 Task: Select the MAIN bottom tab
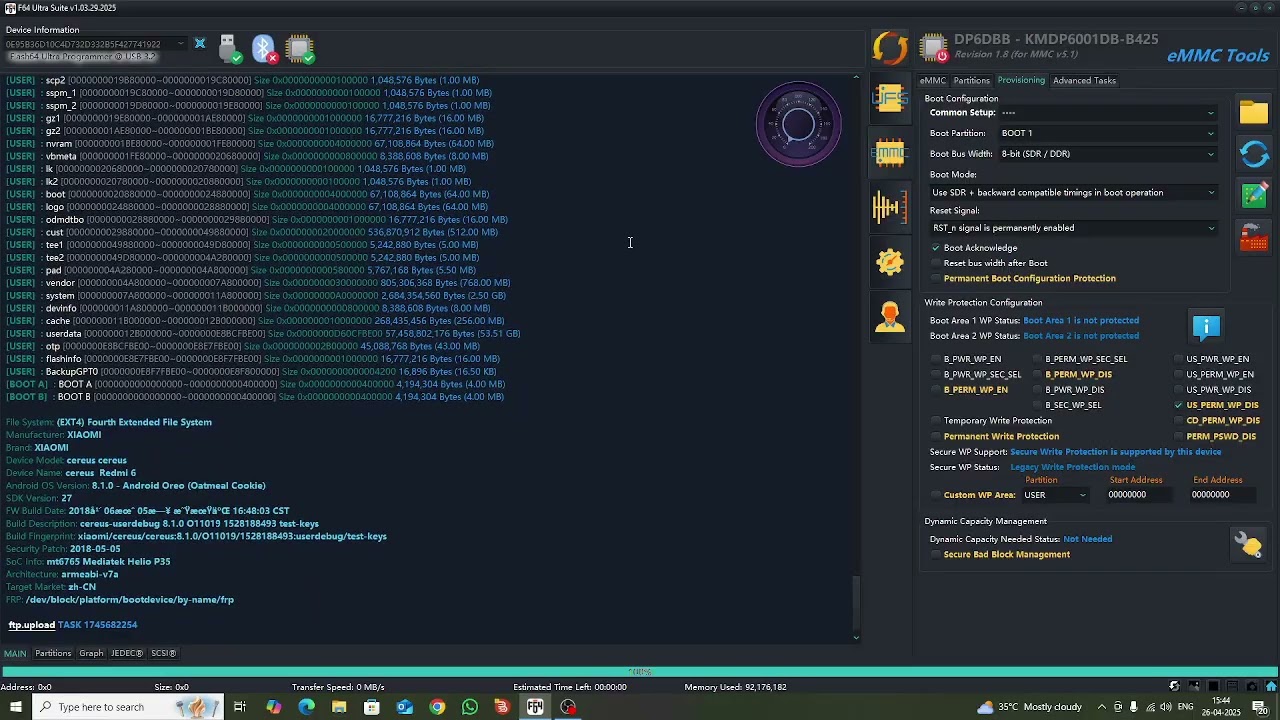tap(15, 654)
